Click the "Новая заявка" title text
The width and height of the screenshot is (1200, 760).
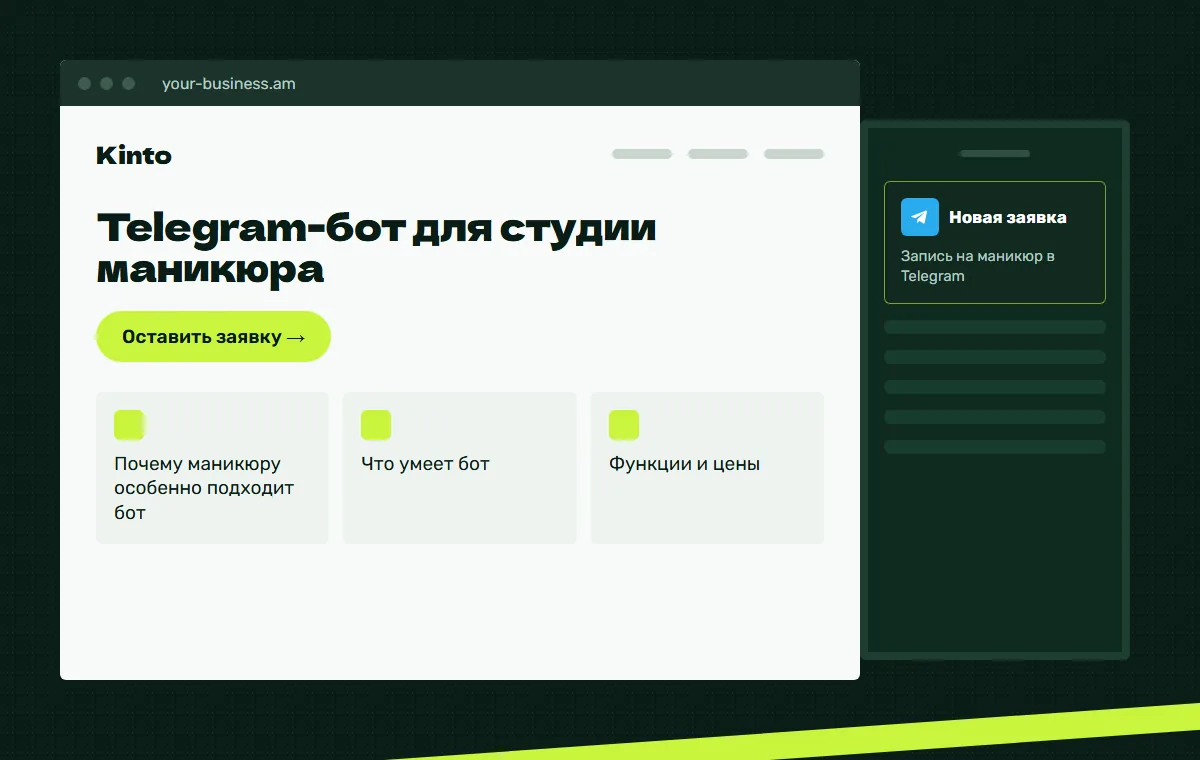tap(1008, 217)
